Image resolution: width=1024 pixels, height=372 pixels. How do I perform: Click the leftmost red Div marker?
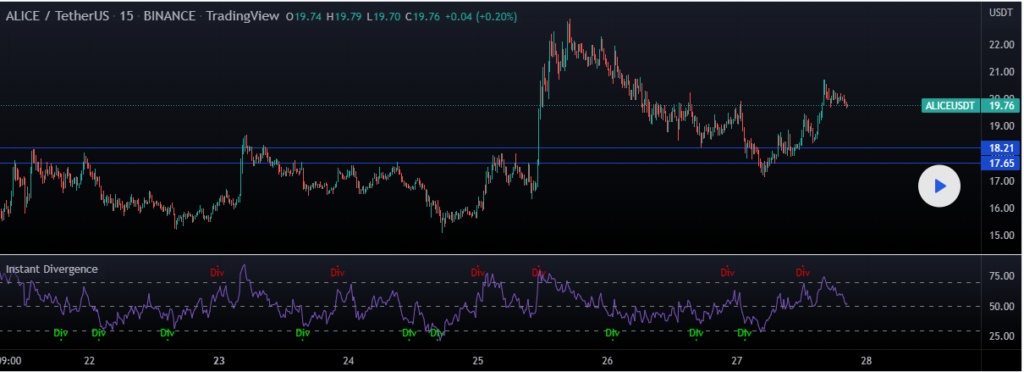click(x=217, y=272)
